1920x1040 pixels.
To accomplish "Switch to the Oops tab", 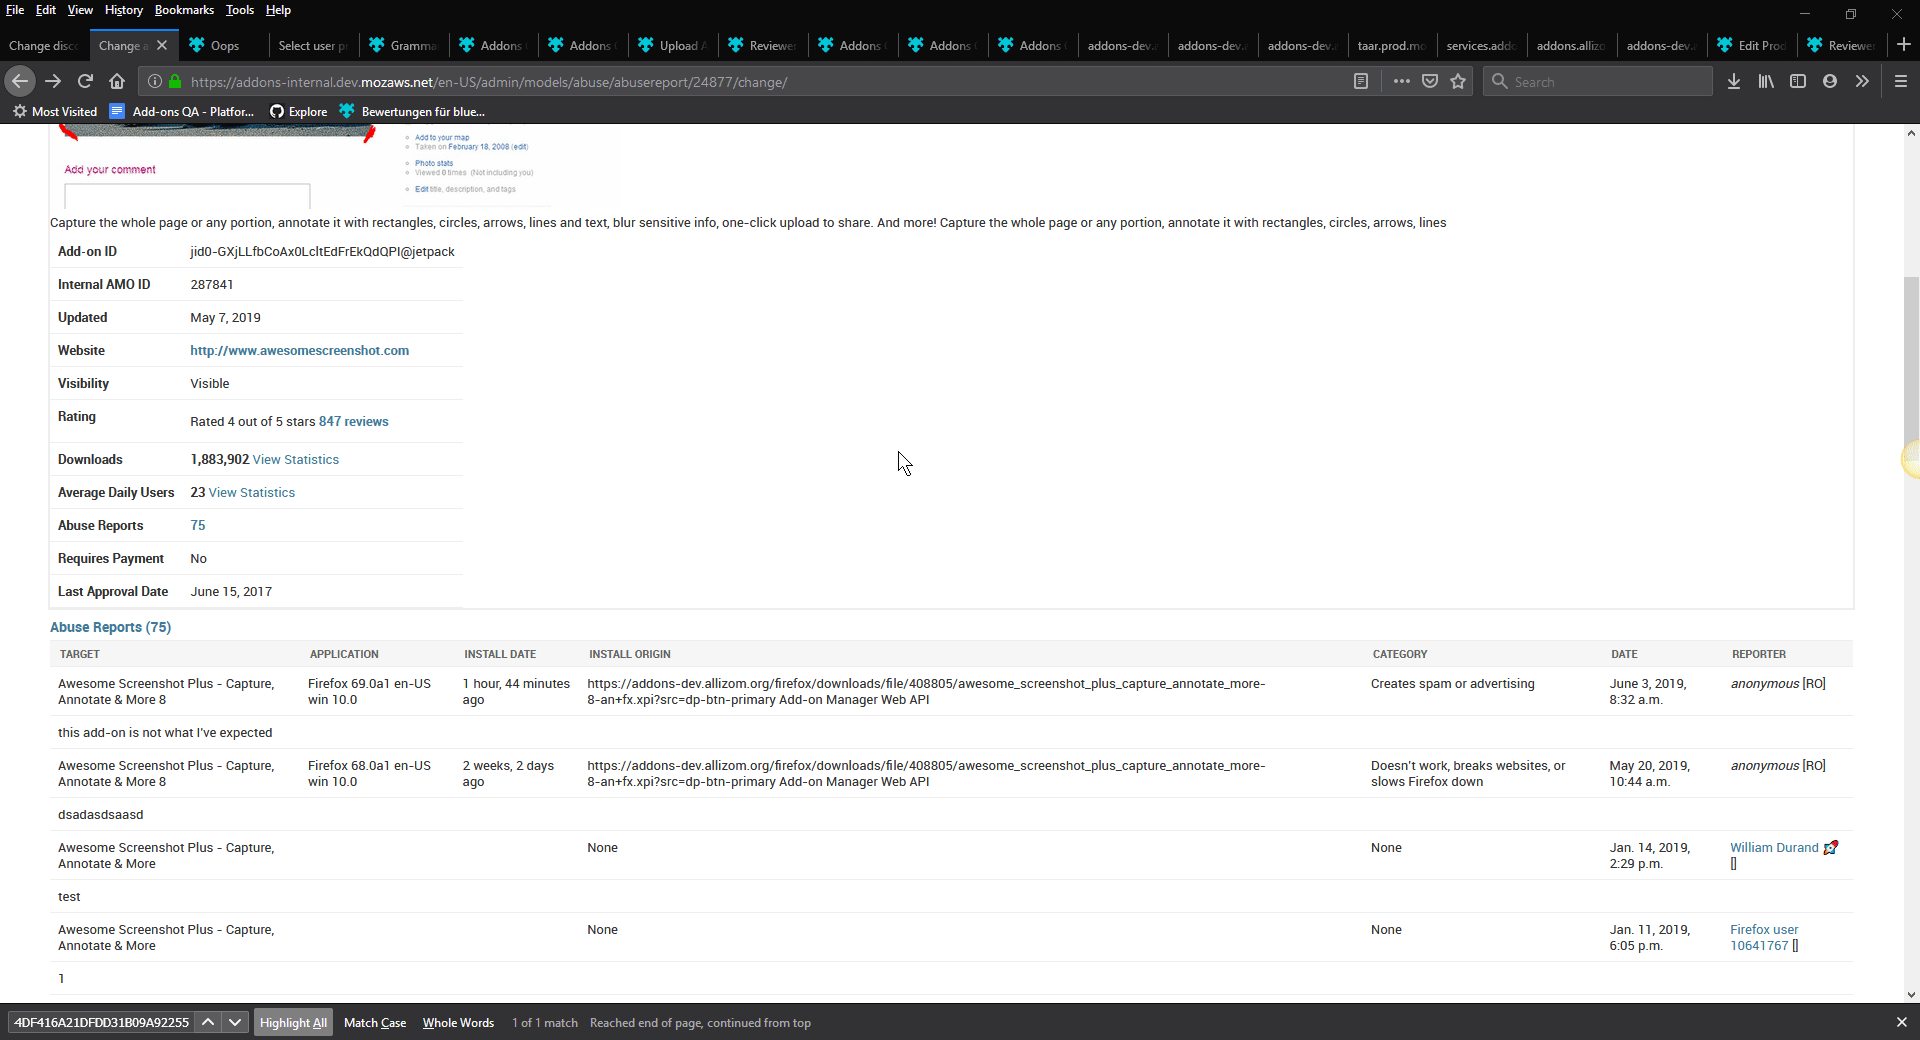I will 224,45.
